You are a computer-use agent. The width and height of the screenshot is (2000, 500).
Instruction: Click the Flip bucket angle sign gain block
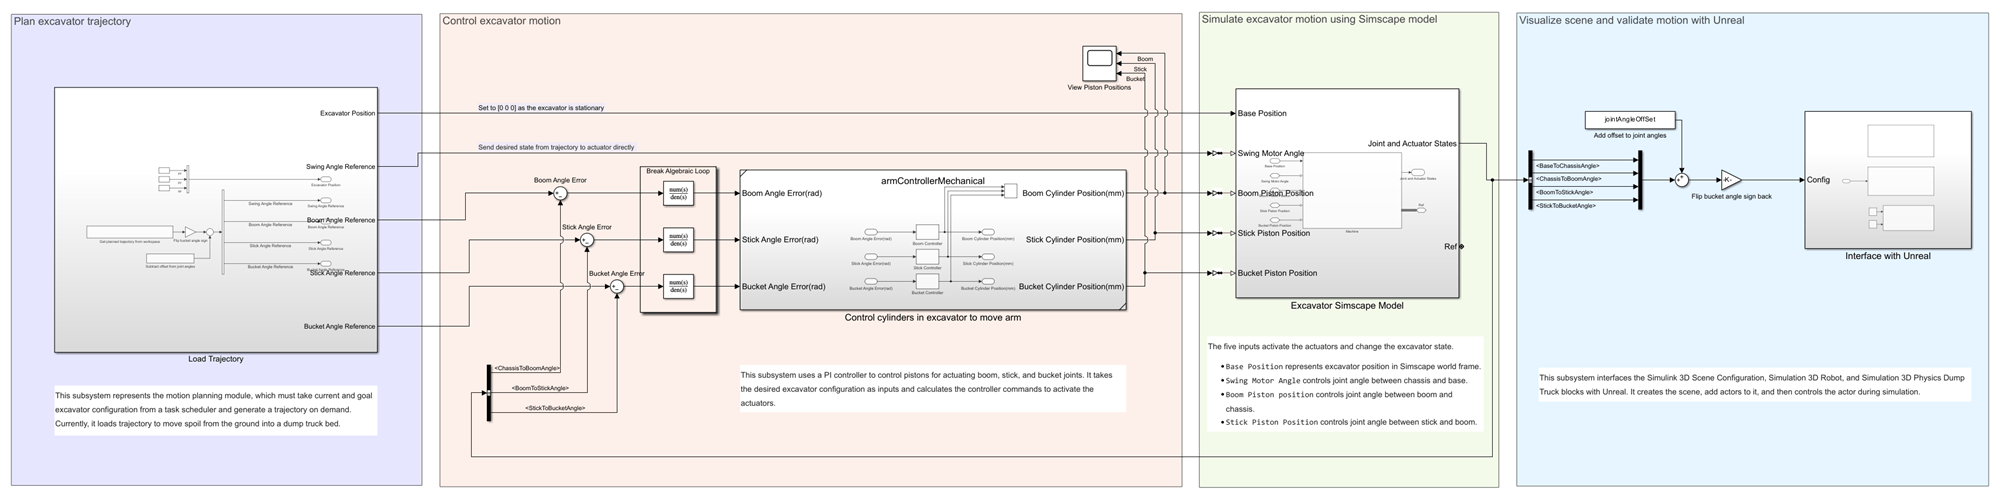[x=1730, y=180]
